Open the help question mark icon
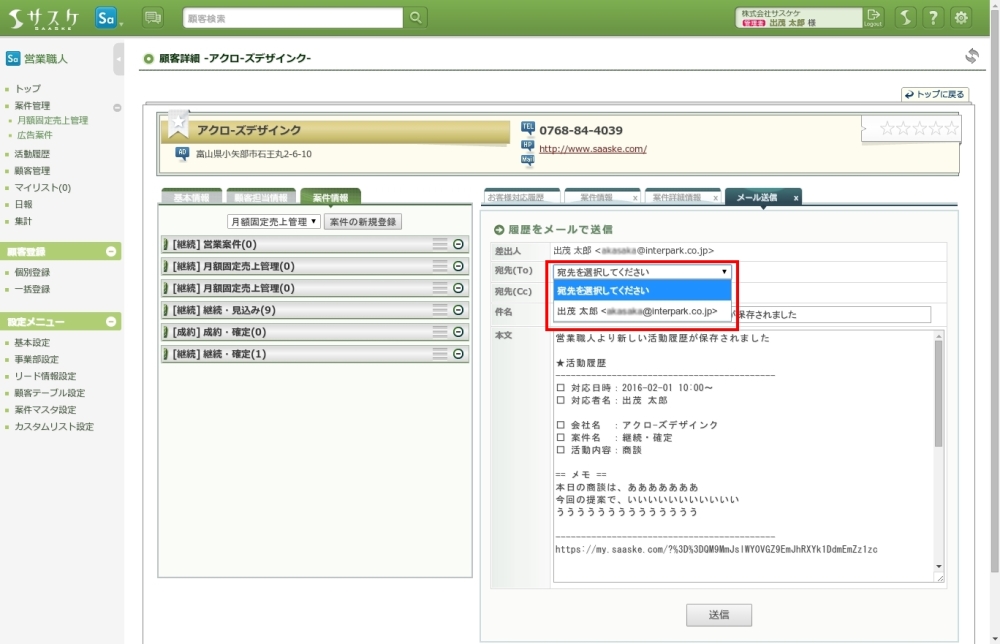This screenshot has width=1000, height=644. pos(932,17)
